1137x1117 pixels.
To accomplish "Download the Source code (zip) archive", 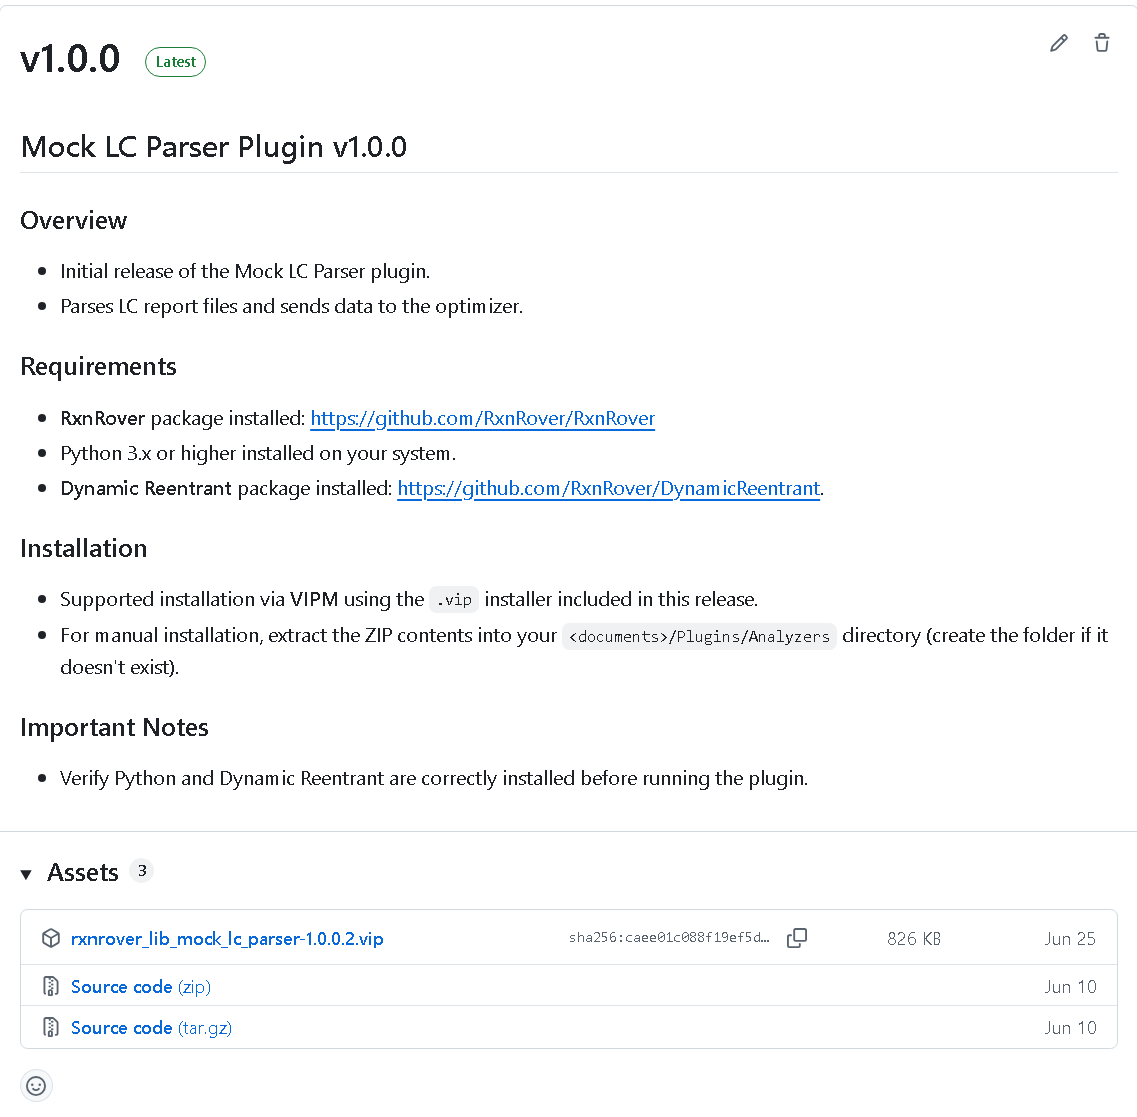I will point(122,986).
